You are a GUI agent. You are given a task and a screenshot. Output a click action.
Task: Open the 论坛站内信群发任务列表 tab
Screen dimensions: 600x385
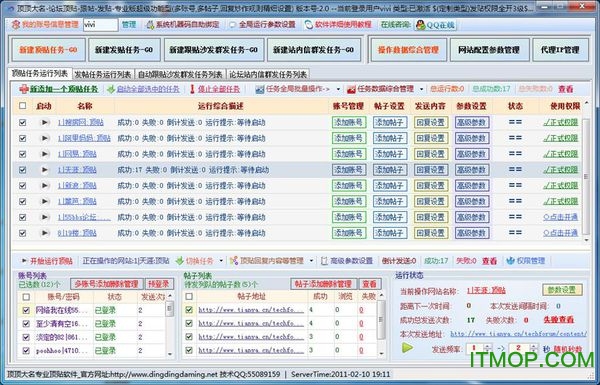(268, 74)
